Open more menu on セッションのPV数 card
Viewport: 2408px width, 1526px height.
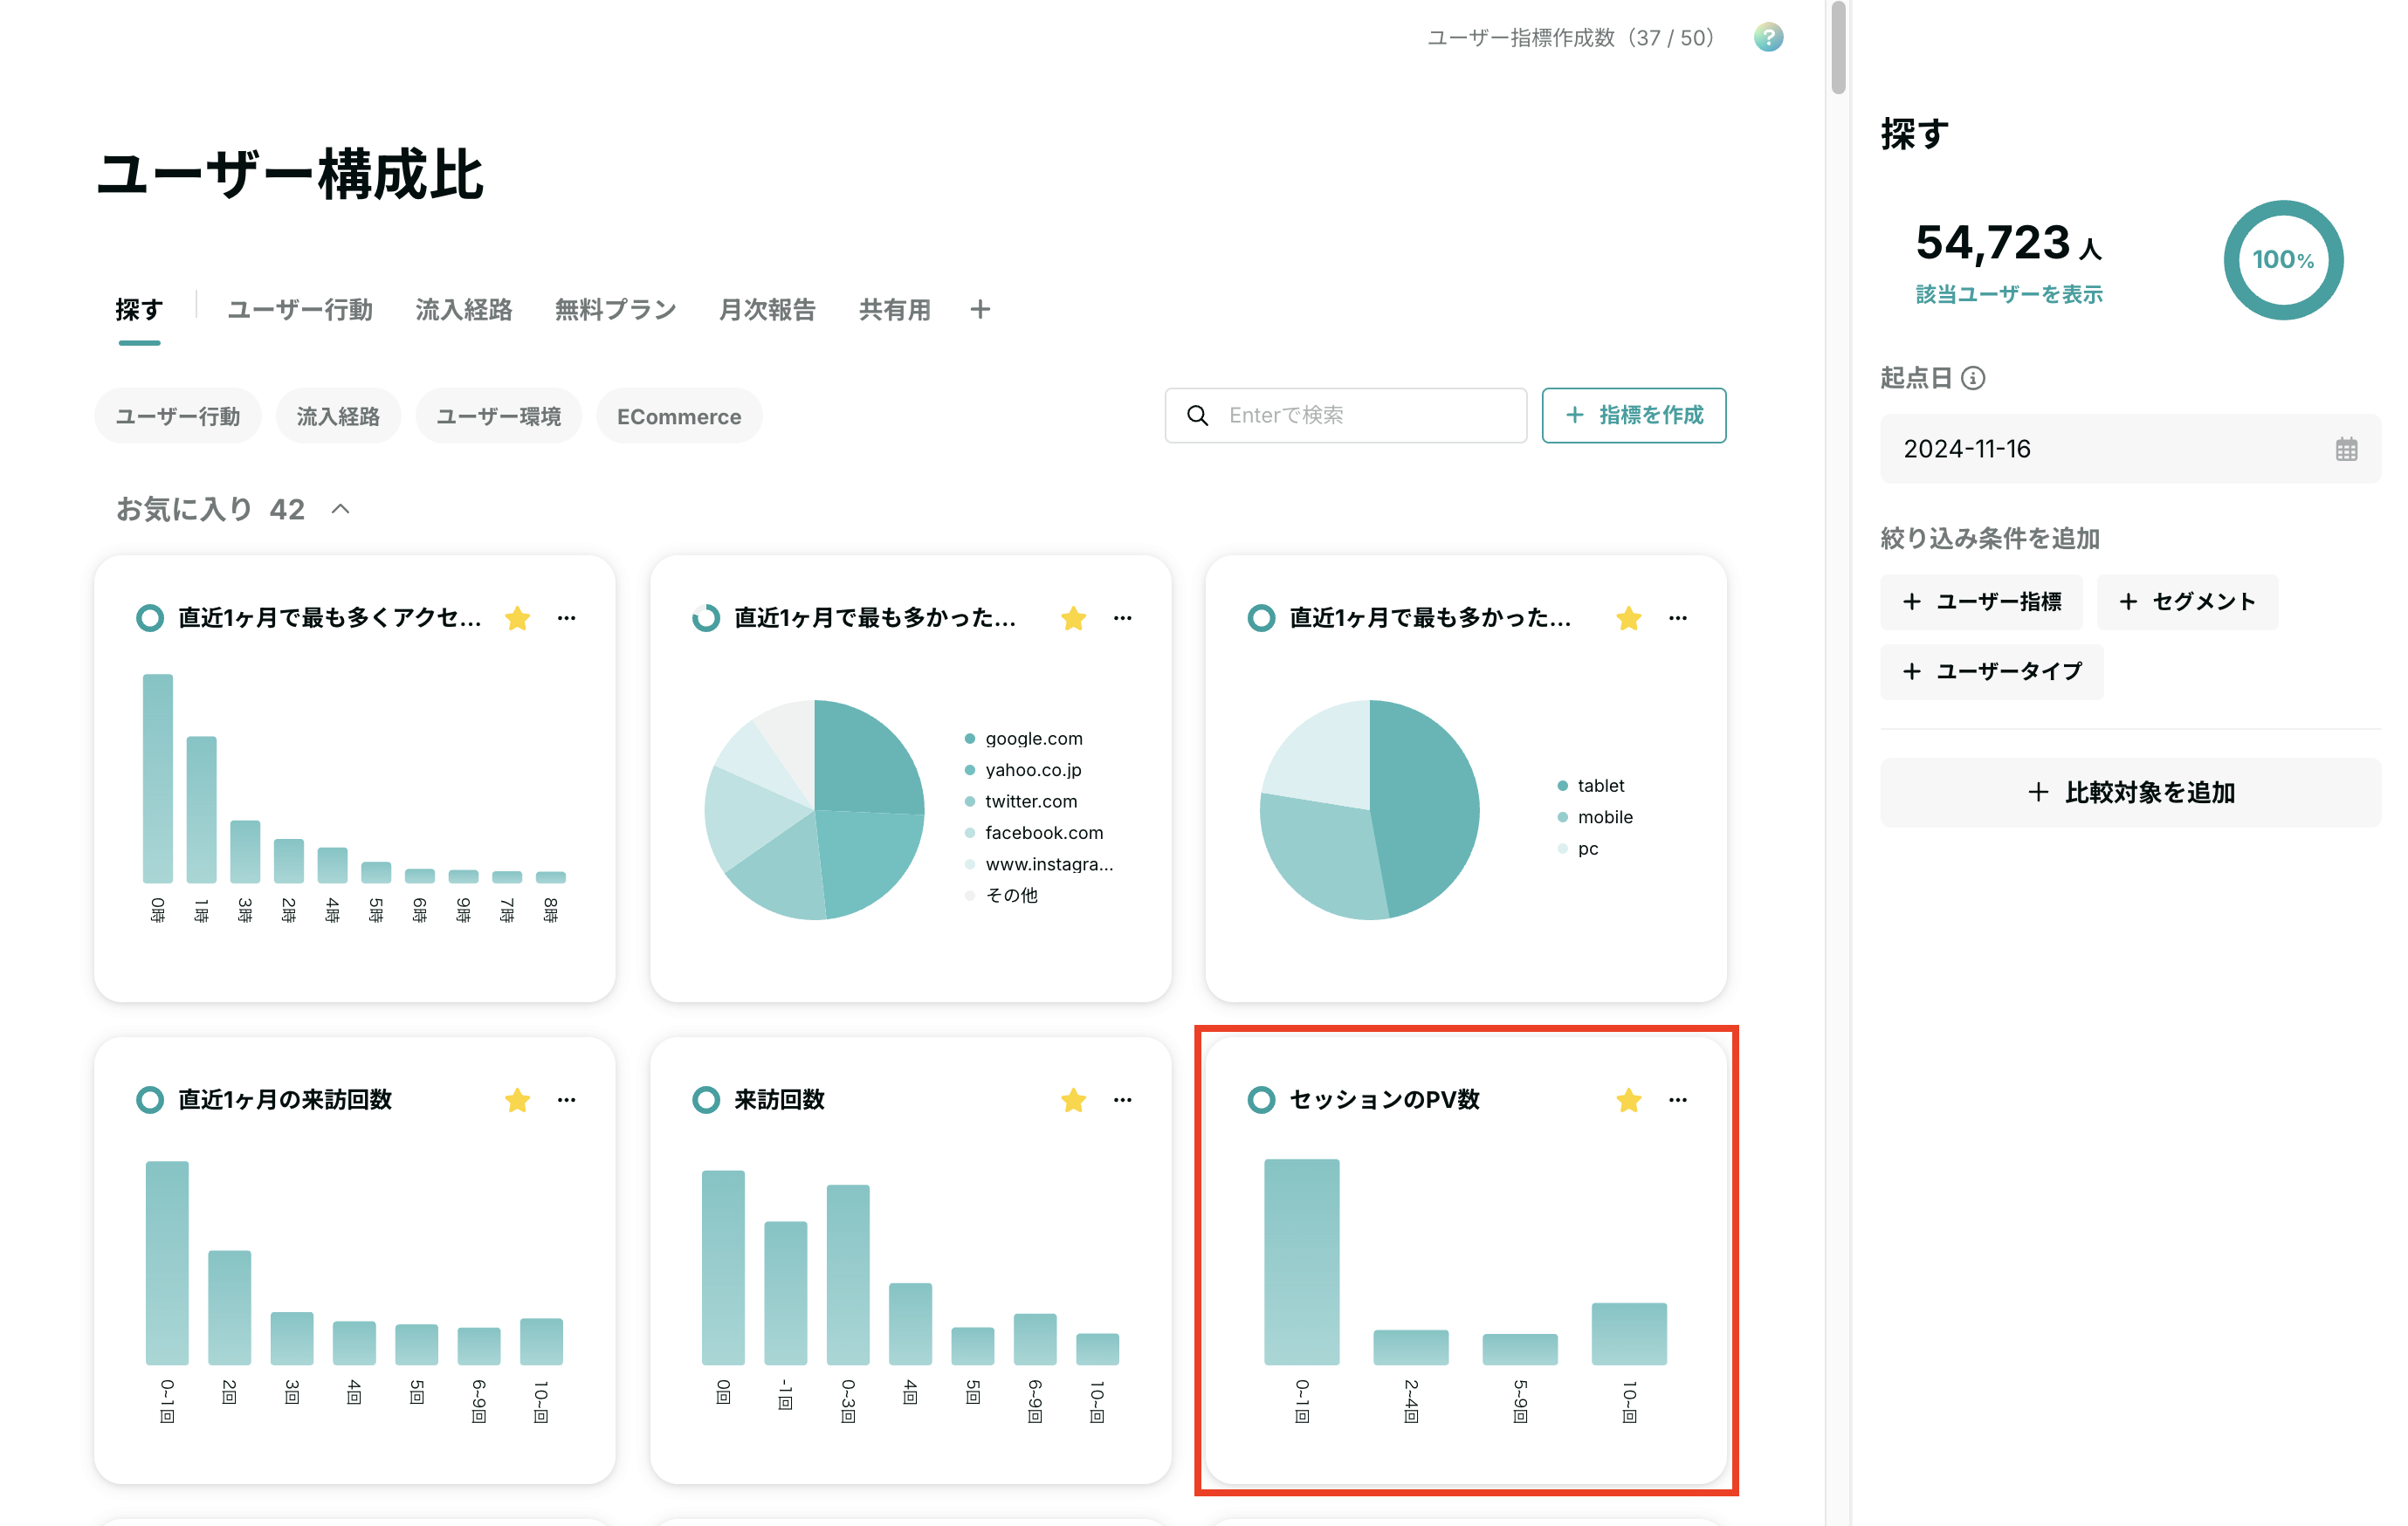(x=1678, y=1100)
